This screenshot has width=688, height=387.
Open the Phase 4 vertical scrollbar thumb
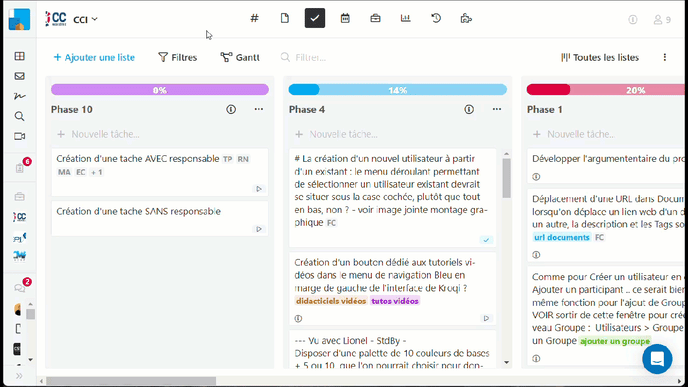507,178
